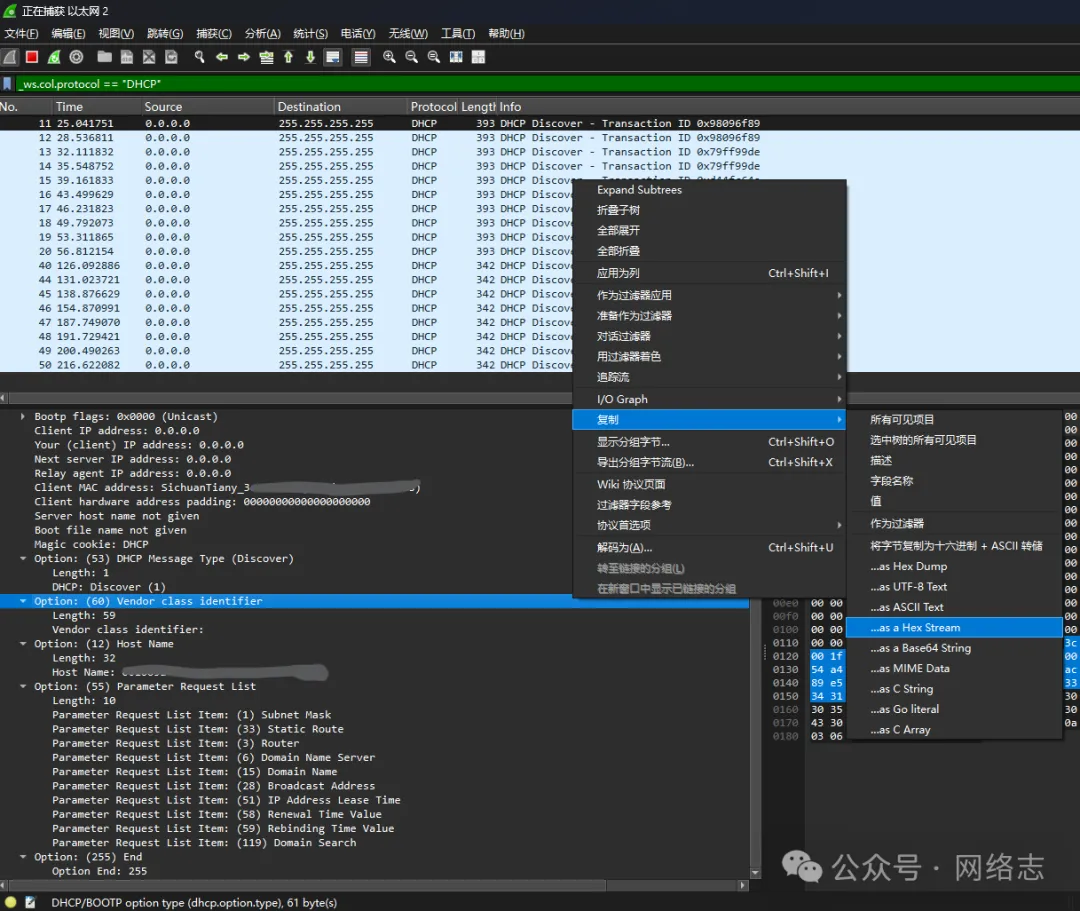Click the display filter bookmark icon

tap(8, 84)
